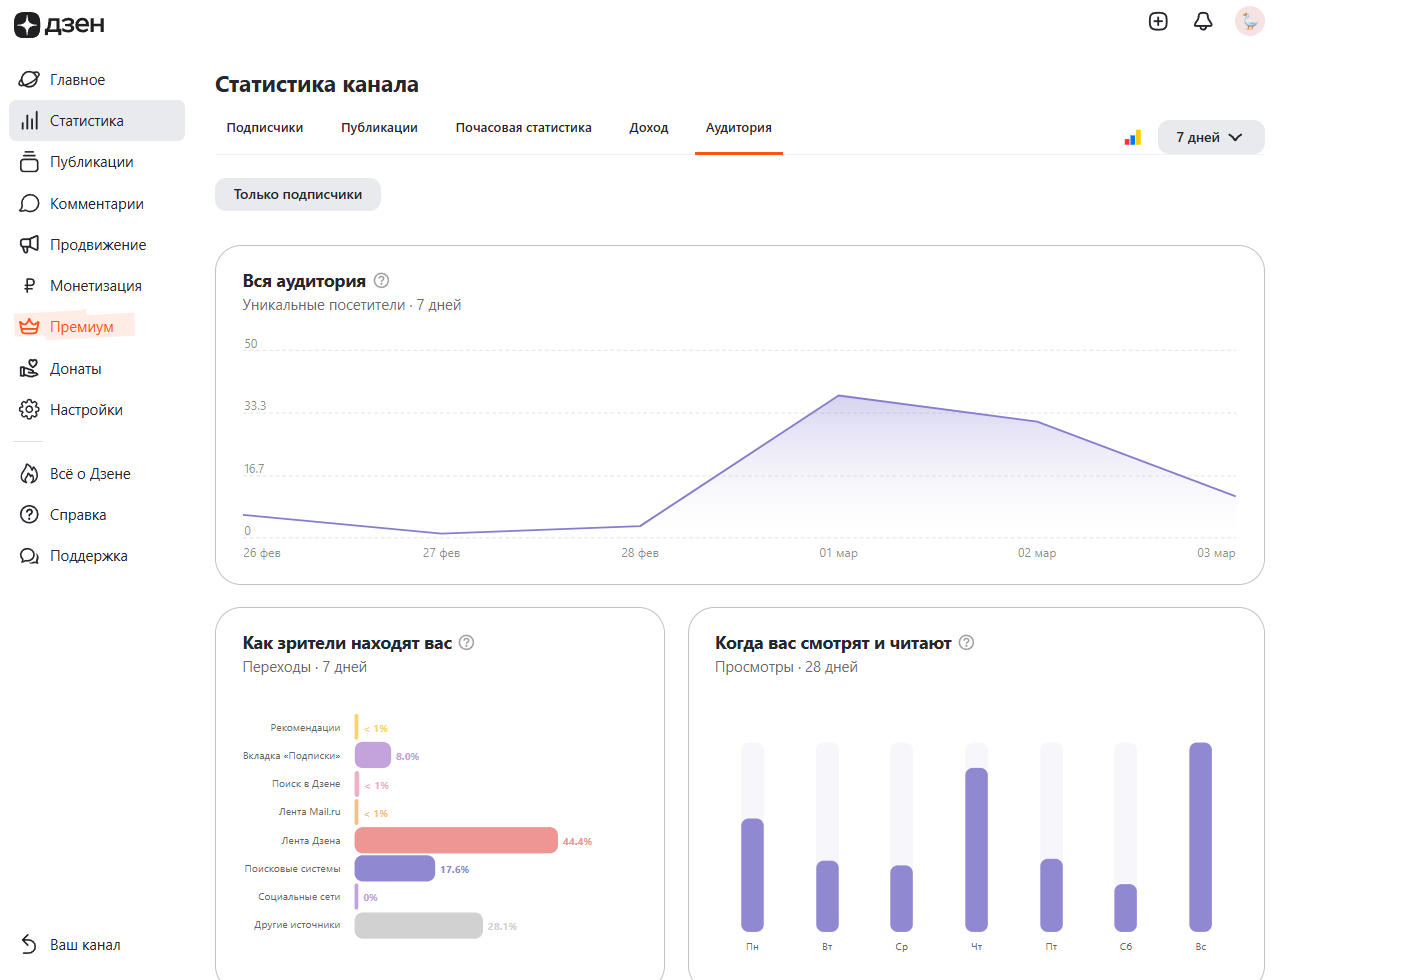Image resolution: width=1401 pixels, height=980 pixels.
Task: Open the notifications bell
Action: pyautogui.click(x=1203, y=22)
